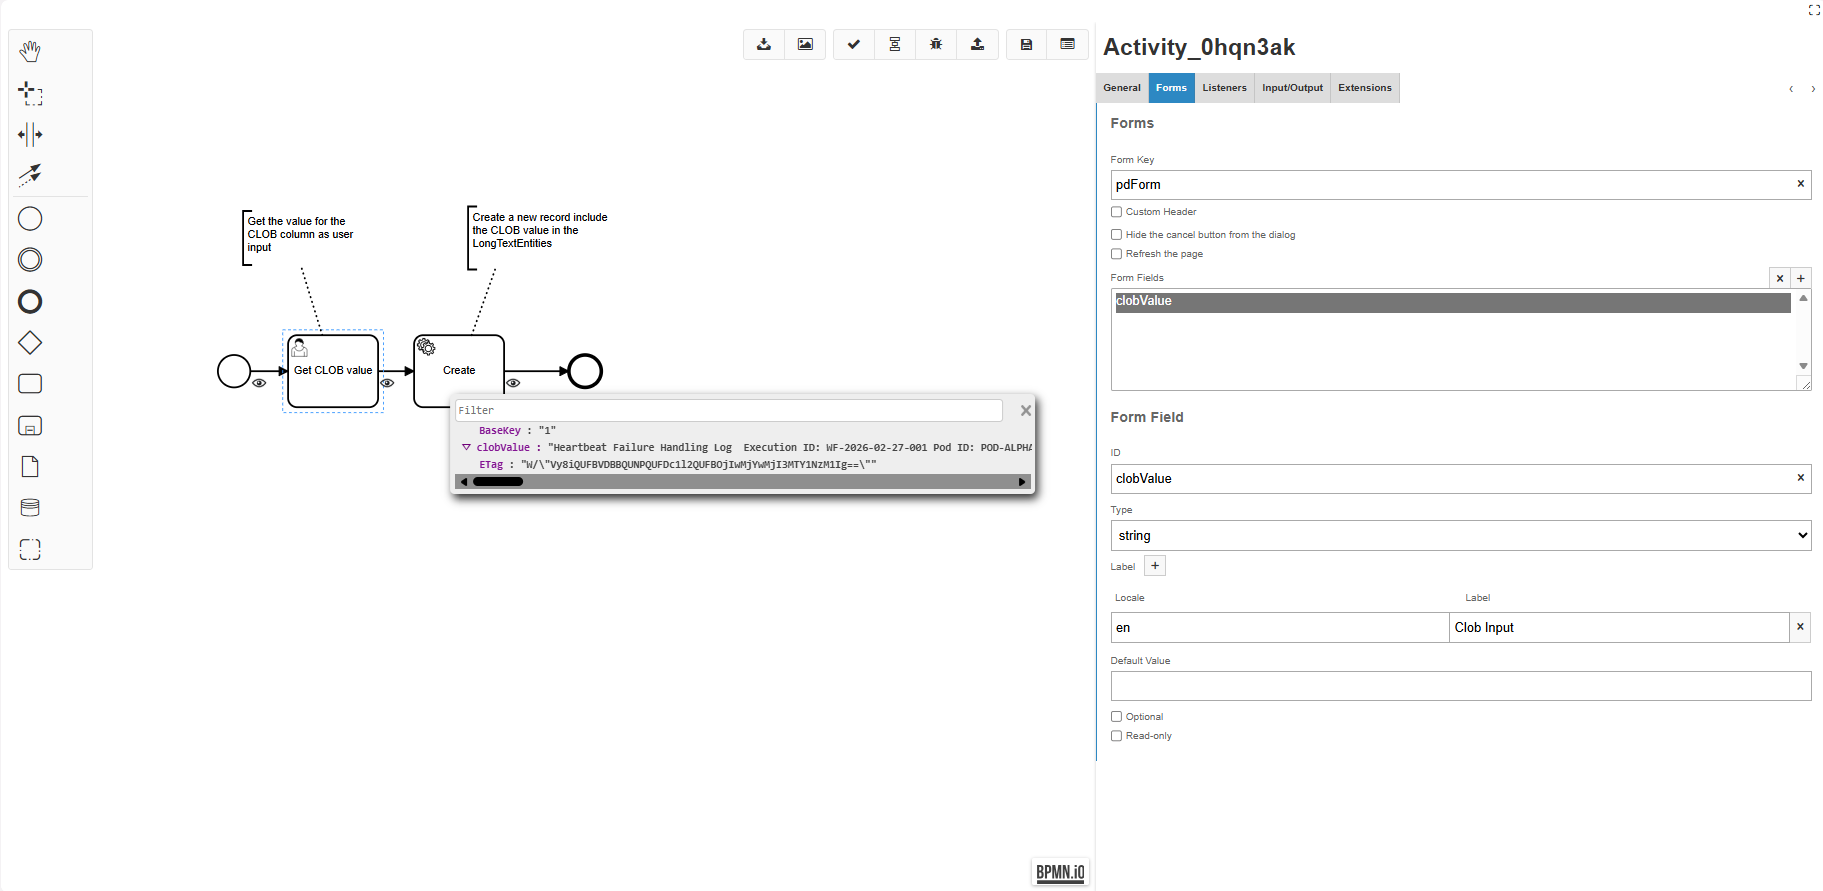Open the Type dropdown showing string
1823x891 pixels.
tap(1461, 536)
